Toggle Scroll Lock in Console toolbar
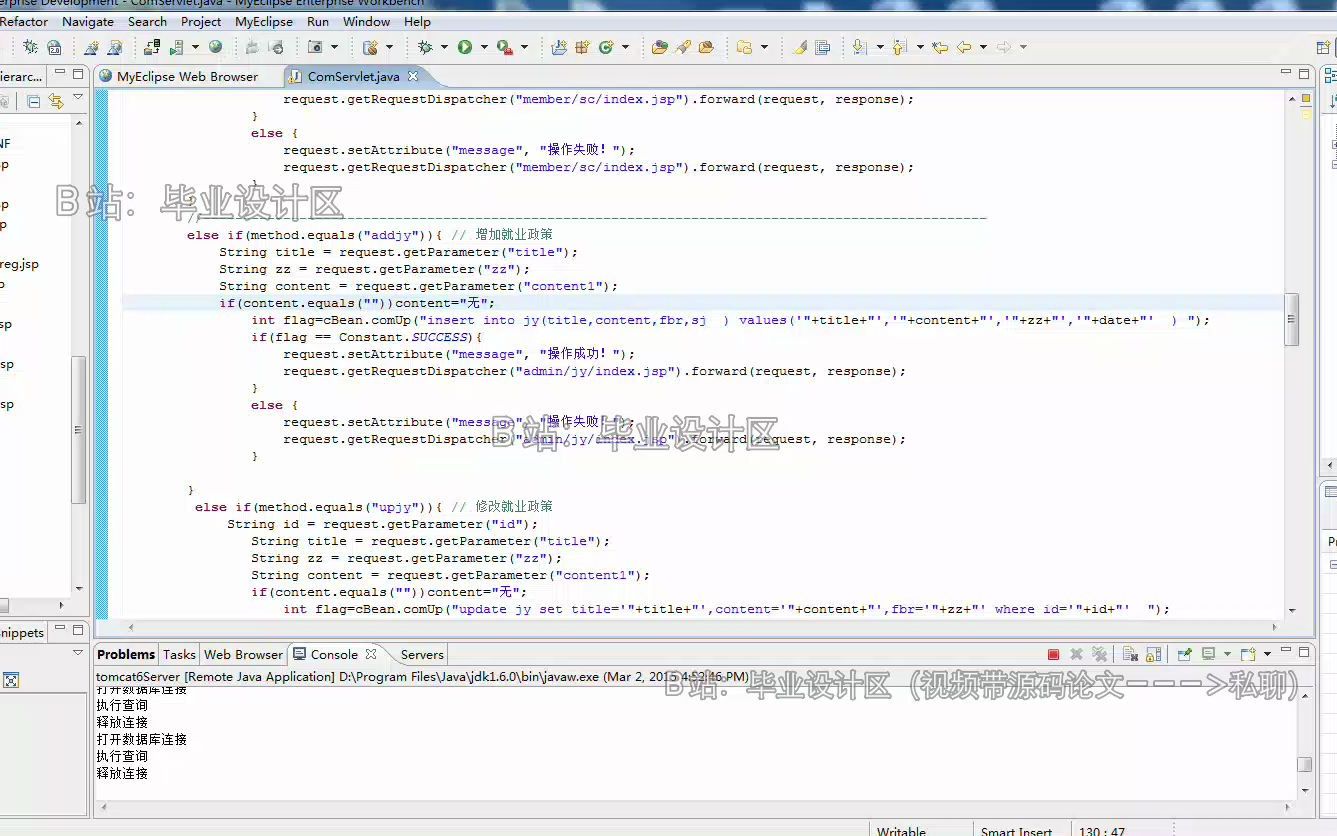Image resolution: width=1337 pixels, height=836 pixels. point(1153,654)
